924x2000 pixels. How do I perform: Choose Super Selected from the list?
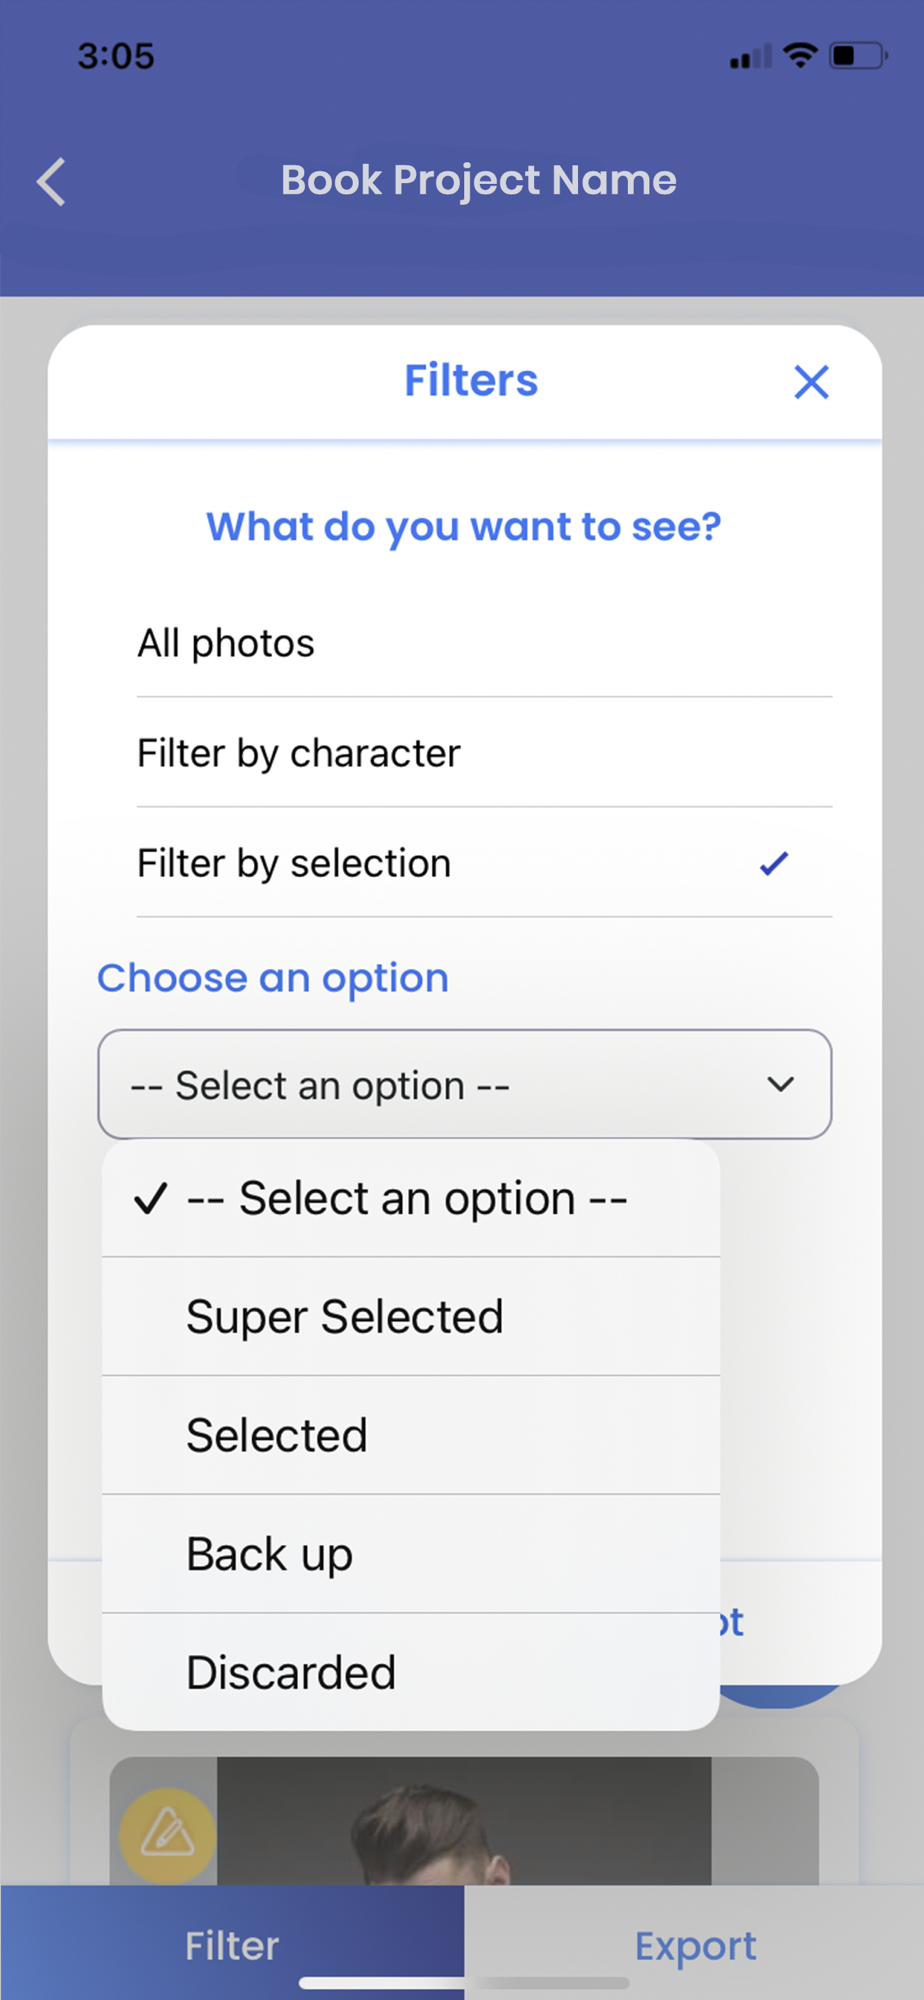(344, 1317)
